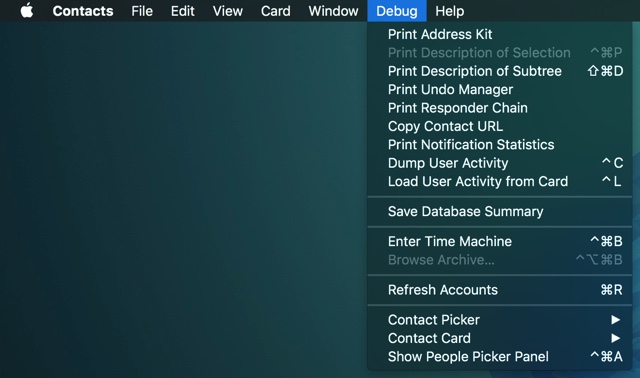Image resolution: width=640 pixels, height=378 pixels.
Task: Select Print Description of Subtree
Action: coord(500,71)
